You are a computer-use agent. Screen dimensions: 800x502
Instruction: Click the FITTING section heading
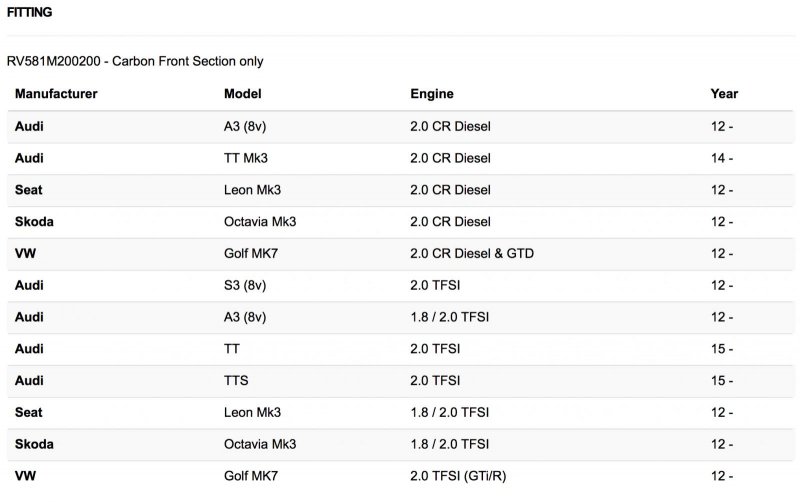[30, 13]
